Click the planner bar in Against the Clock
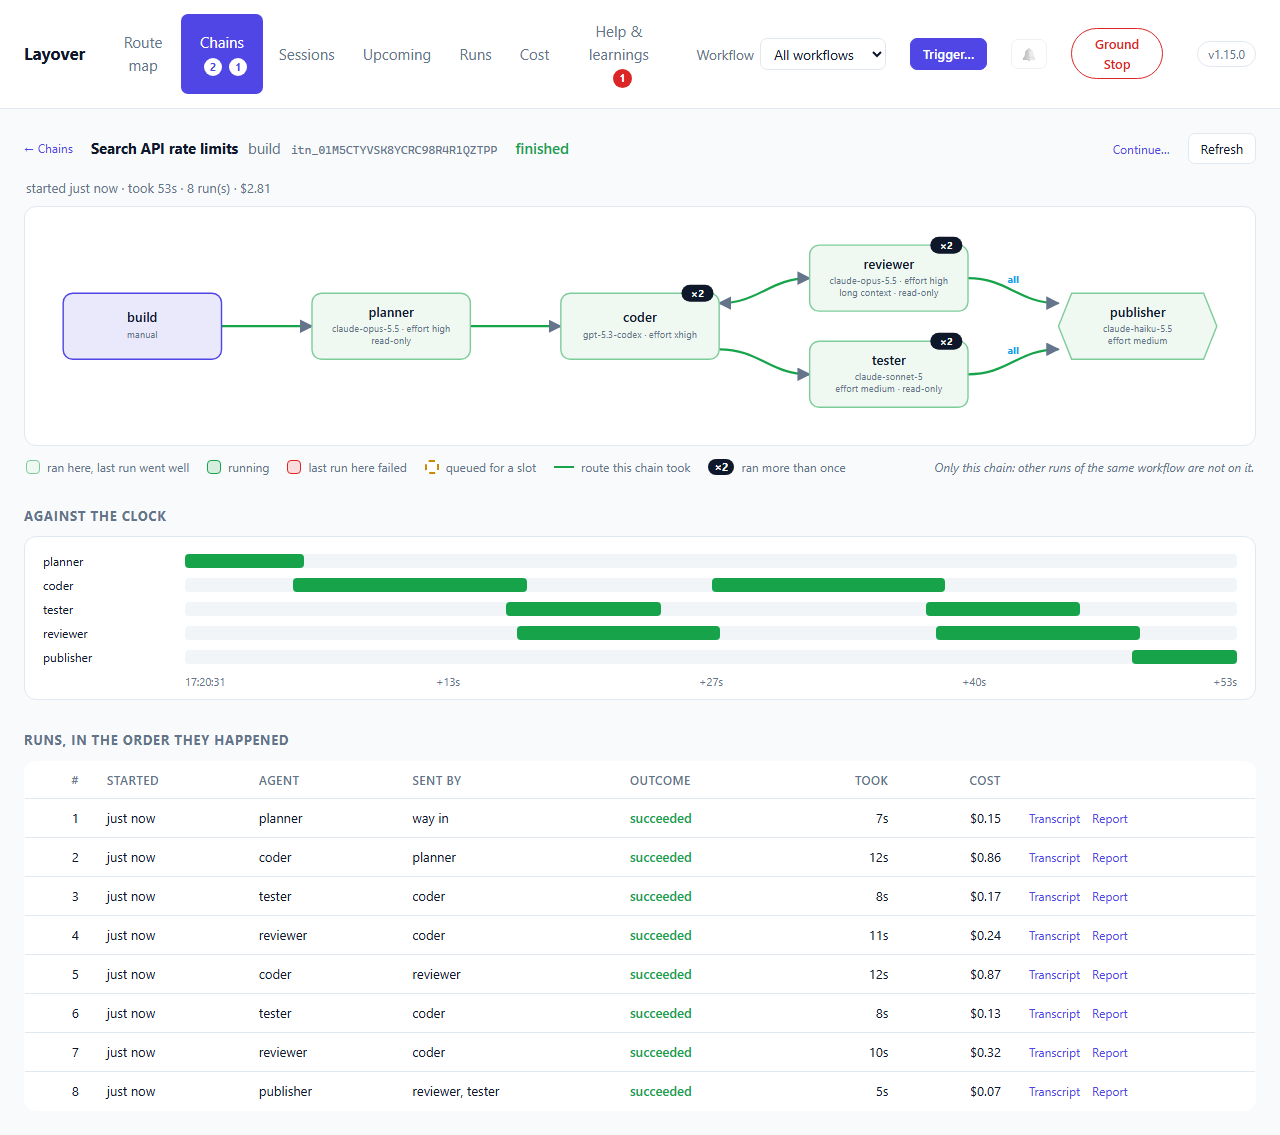This screenshot has height=1135, width=1280. click(x=244, y=561)
